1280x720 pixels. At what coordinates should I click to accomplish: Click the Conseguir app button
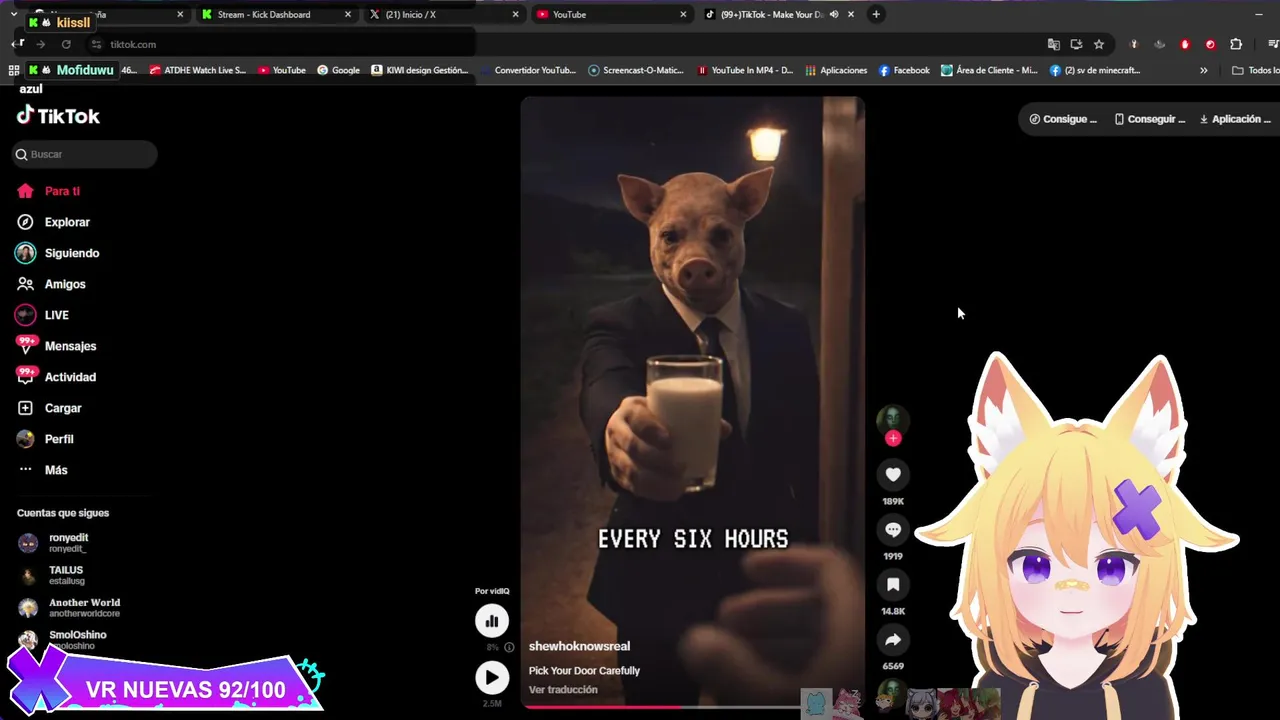(x=1150, y=119)
